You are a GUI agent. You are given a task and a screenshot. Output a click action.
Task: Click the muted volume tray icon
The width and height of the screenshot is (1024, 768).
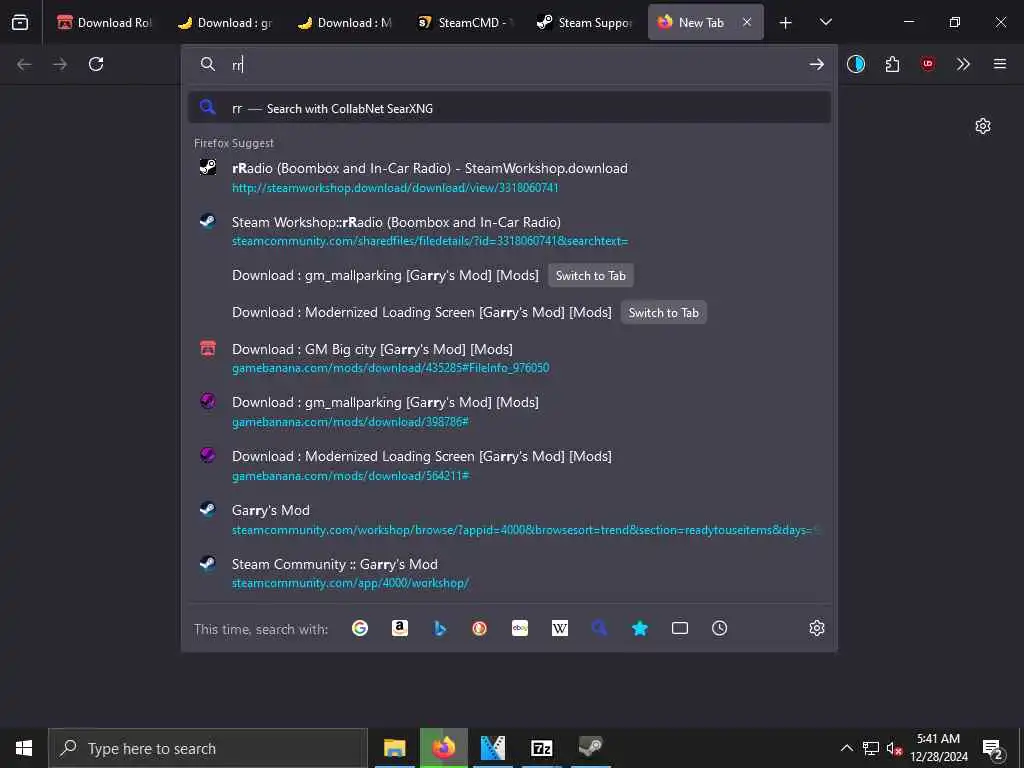click(x=894, y=748)
